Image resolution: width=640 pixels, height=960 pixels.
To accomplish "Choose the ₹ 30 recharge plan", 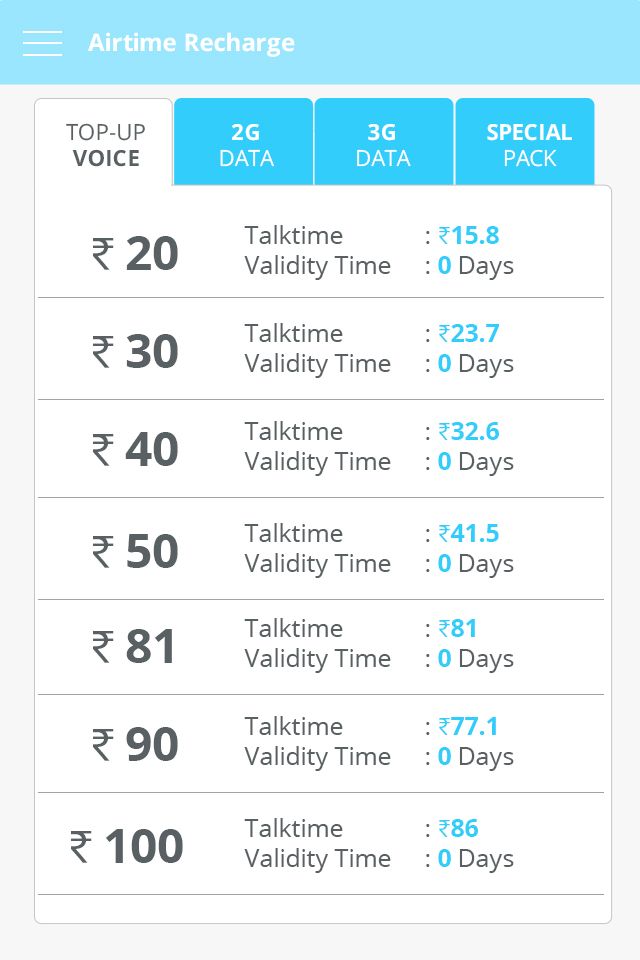I will click(321, 349).
